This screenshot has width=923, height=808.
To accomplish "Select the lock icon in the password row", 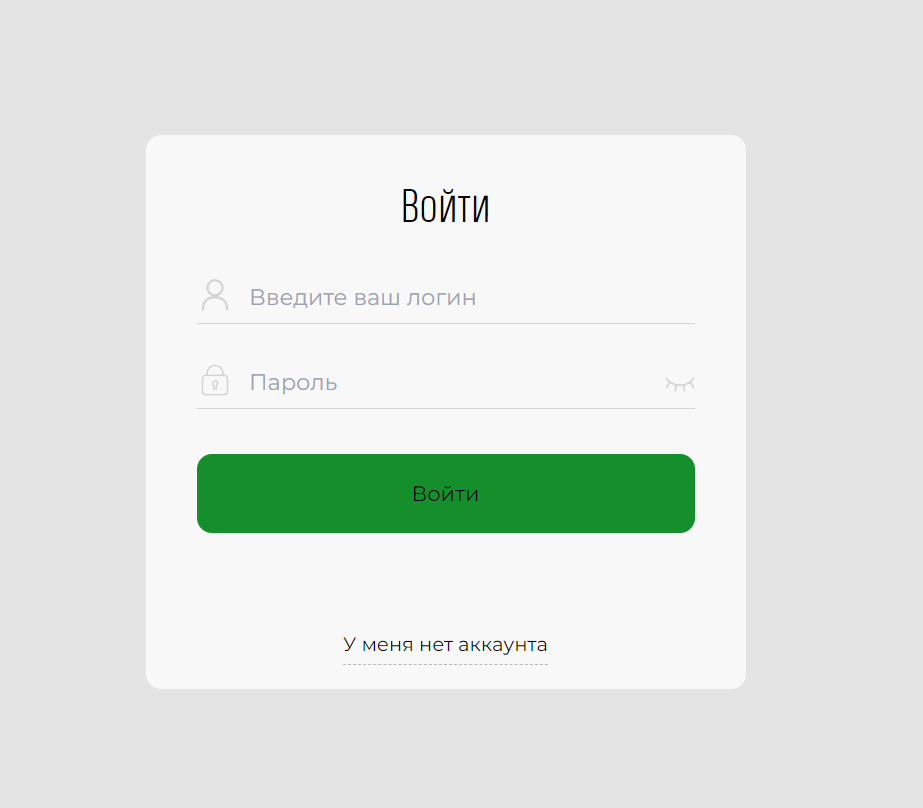I will click(x=215, y=380).
